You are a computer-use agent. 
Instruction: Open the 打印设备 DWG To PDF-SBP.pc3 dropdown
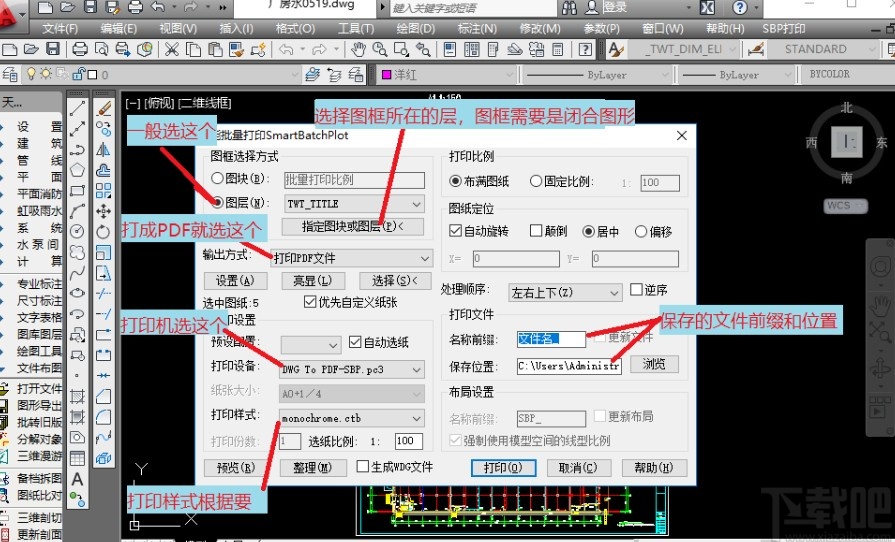(x=352, y=370)
